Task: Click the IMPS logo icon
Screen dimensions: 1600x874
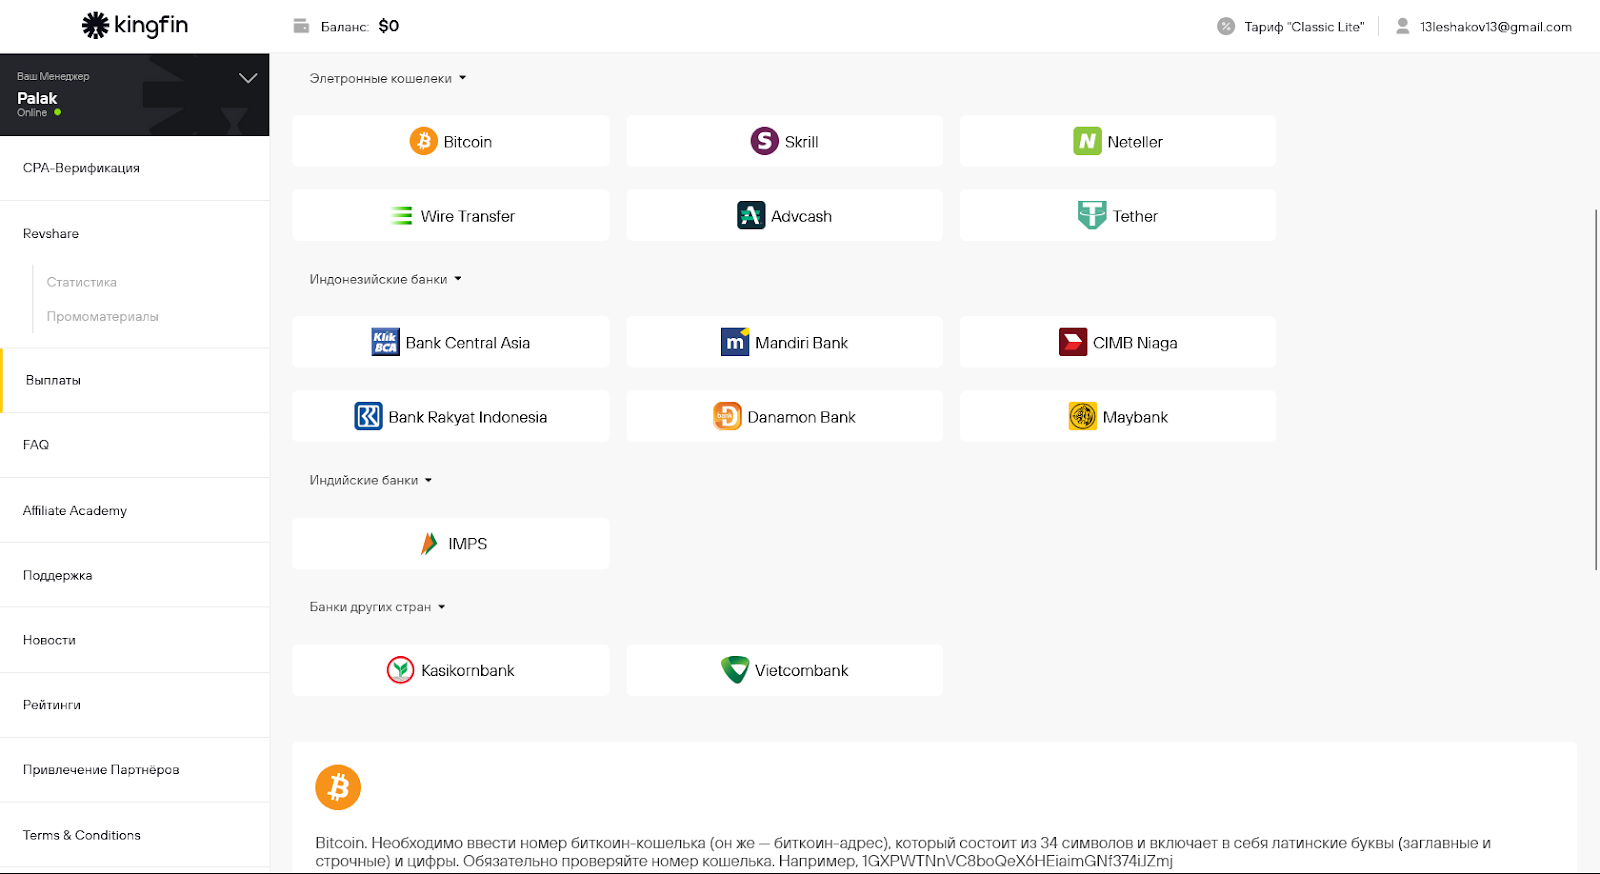Action: pyautogui.click(x=429, y=543)
